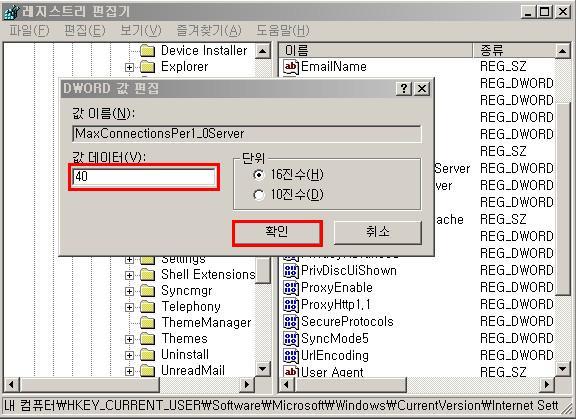Open the 도움말(H) menu
Viewport: 576px width, 419px height.
[x=282, y=30]
